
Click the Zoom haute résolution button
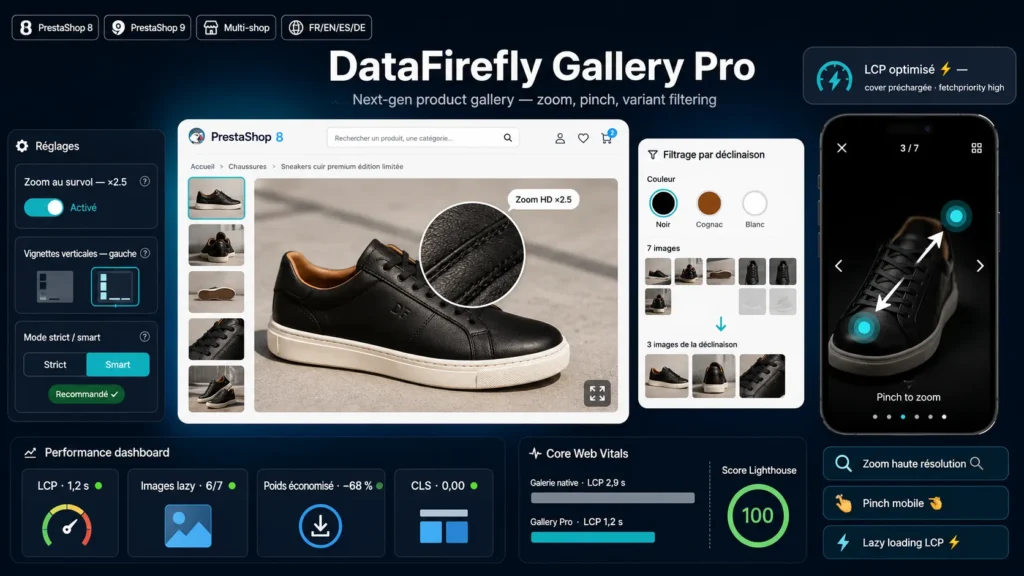click(916, 464)
